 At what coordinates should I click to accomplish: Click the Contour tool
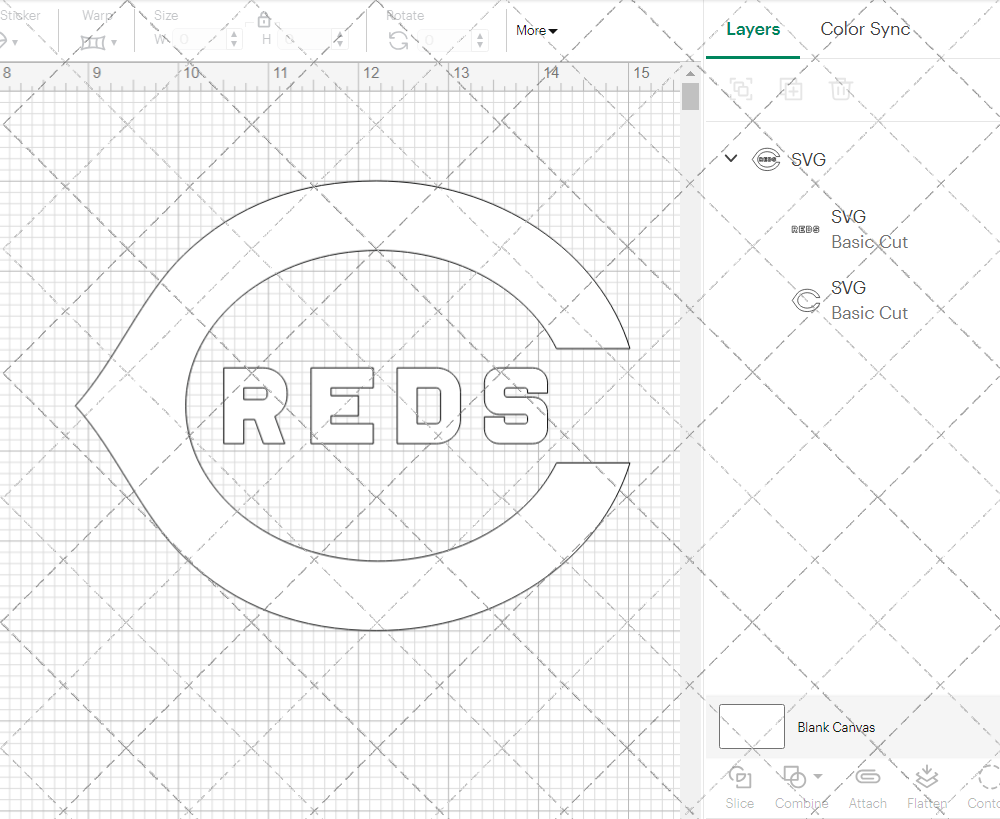coord(983,788)
